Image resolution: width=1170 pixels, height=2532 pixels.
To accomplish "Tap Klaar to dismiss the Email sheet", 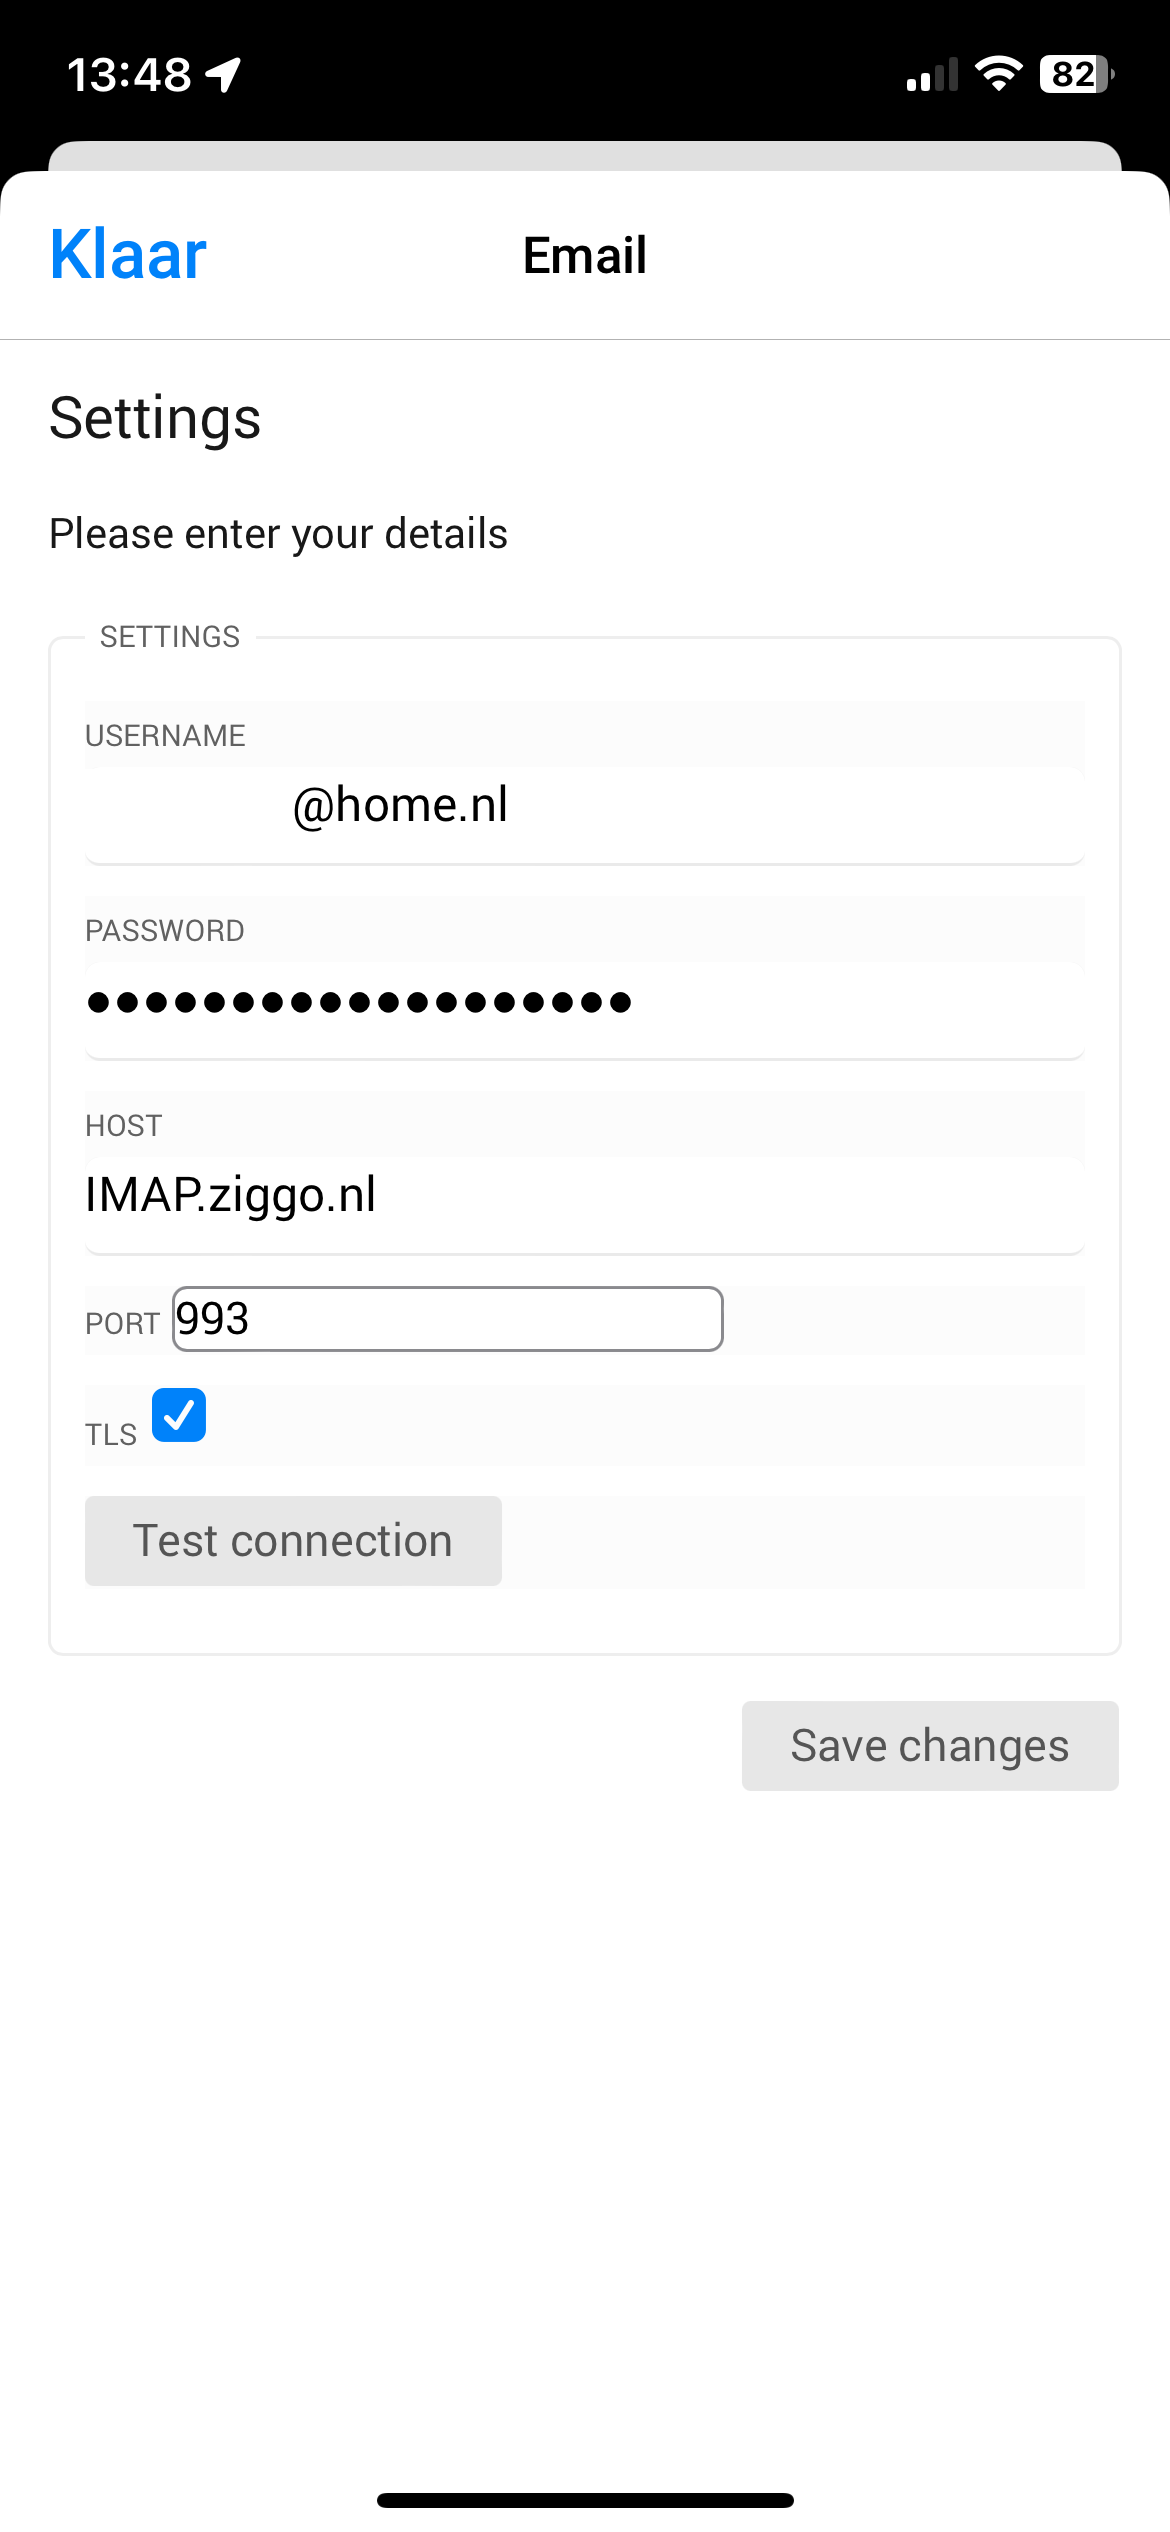I will click(x=128, y=255).
